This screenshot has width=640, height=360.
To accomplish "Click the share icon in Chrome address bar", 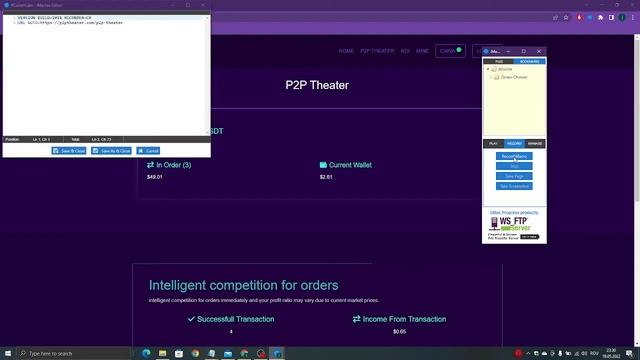I will tap(555, 18).
